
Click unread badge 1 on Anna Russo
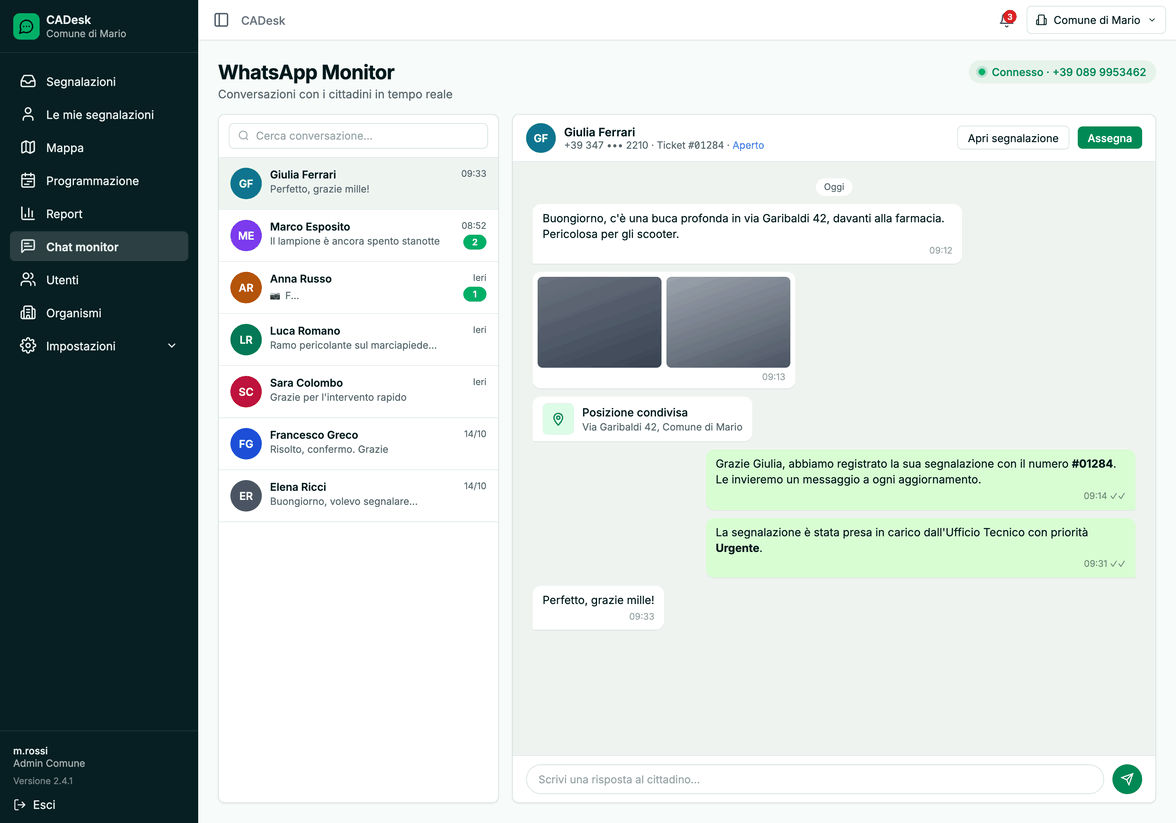pos(475,294)
